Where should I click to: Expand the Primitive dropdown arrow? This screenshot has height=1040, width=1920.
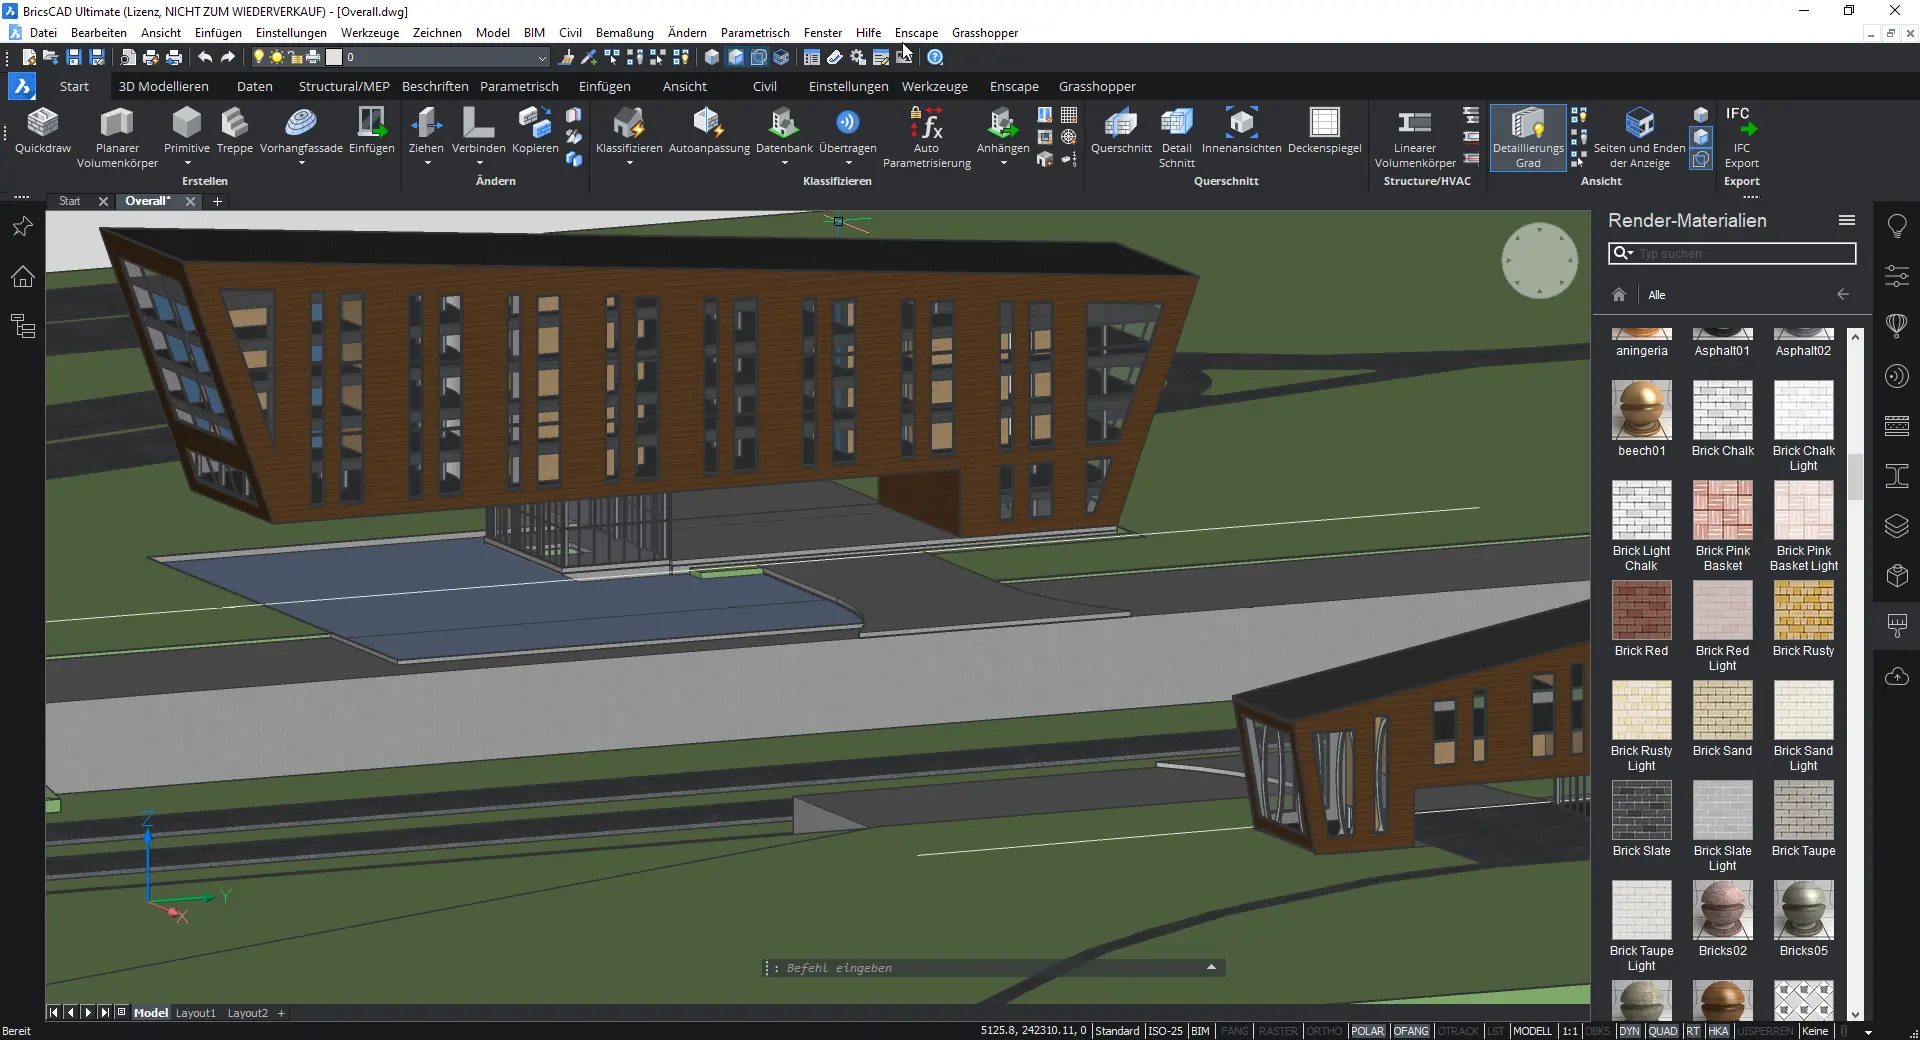coord(187,163)
